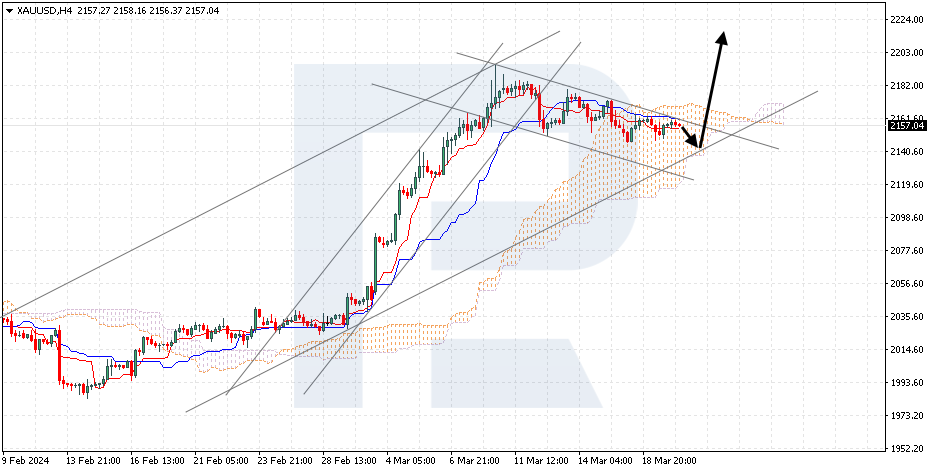
Task: Click the 2077.60 price axis label
Action: (907, 251)
